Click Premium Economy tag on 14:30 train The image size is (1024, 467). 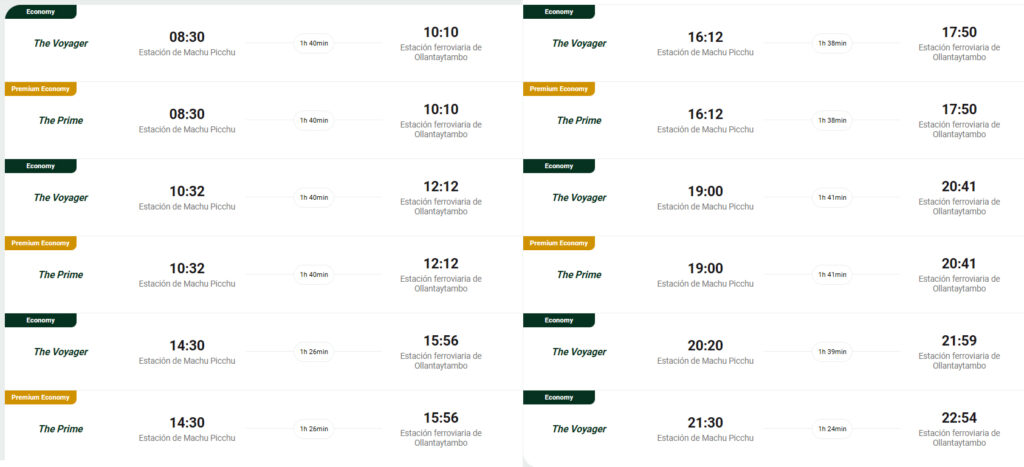40,397
